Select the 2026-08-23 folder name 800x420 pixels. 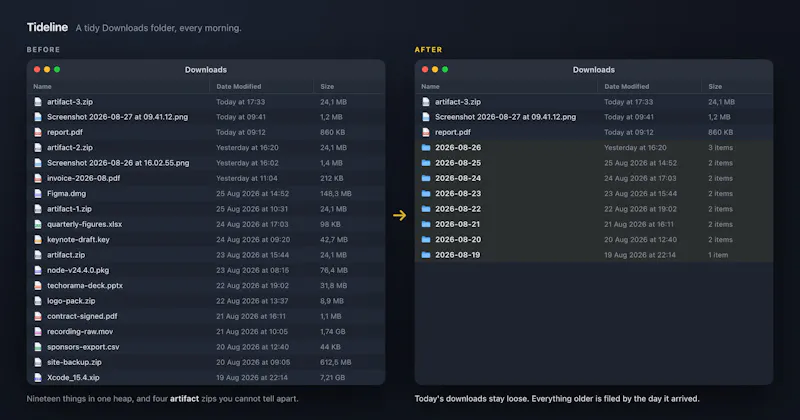click(458, 193)
